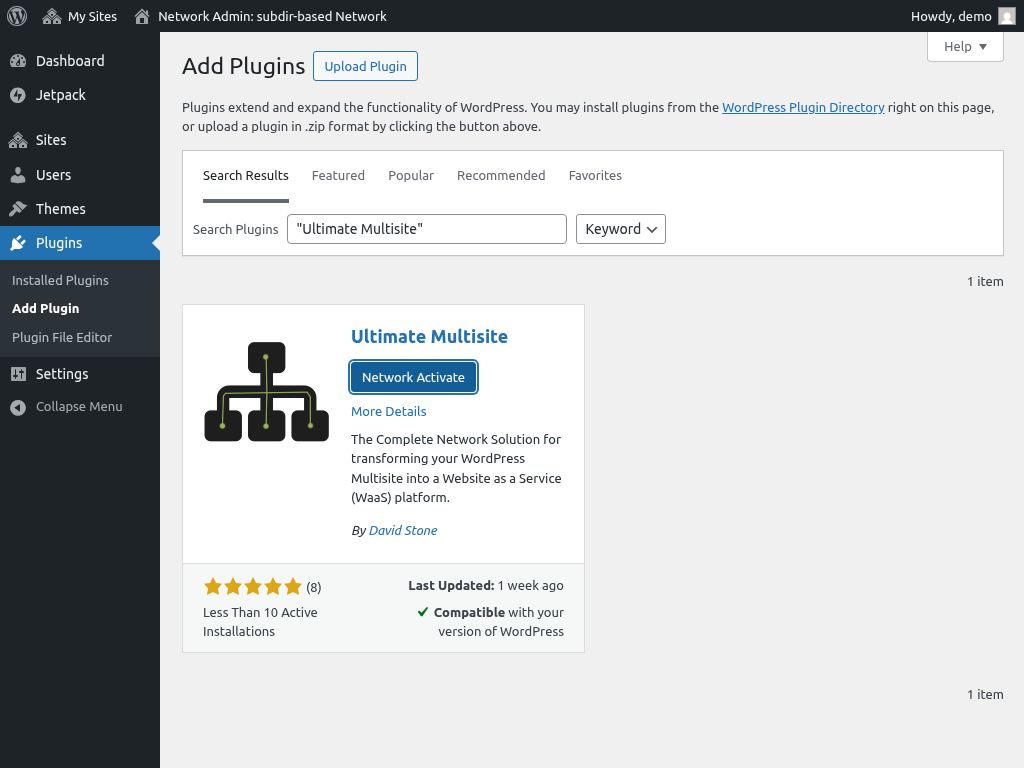
Task: Click the top 1 item count
Action: [985, 281]
